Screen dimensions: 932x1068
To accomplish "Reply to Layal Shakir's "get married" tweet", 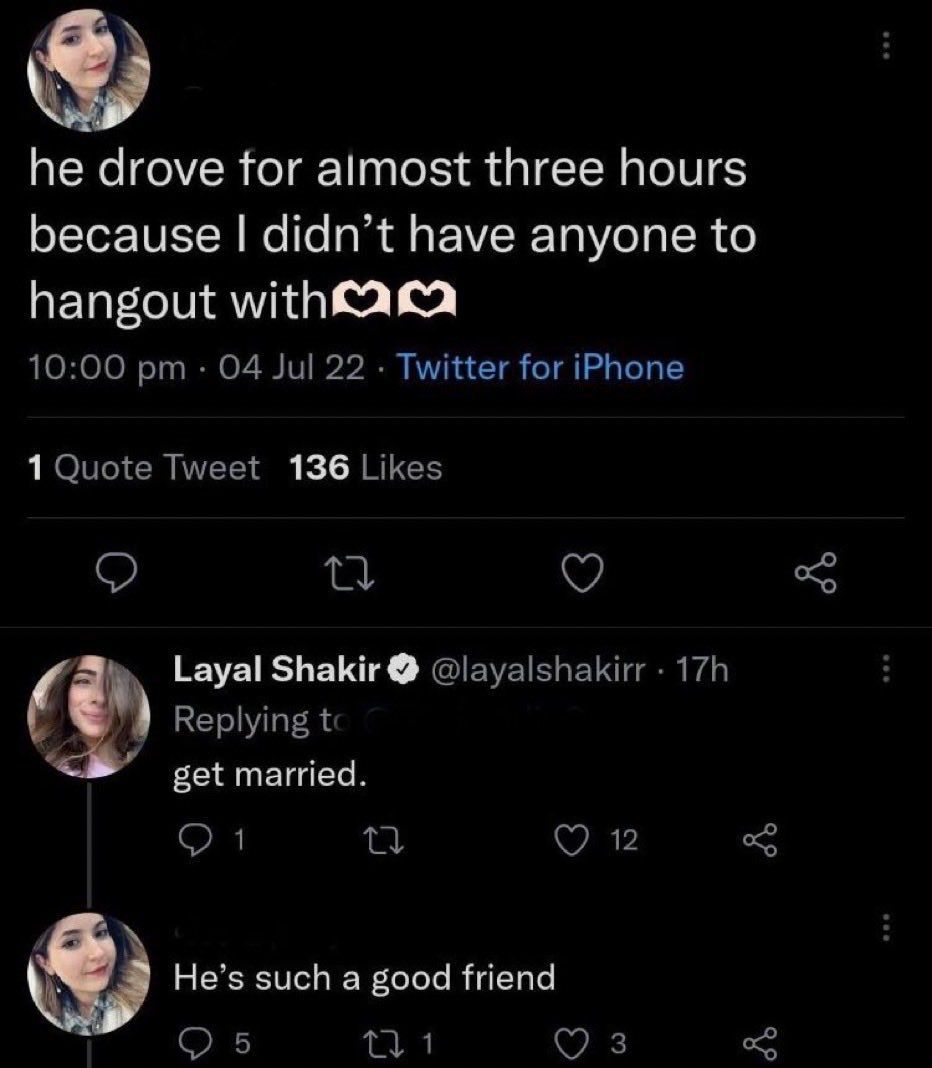I will pos(190,842).
